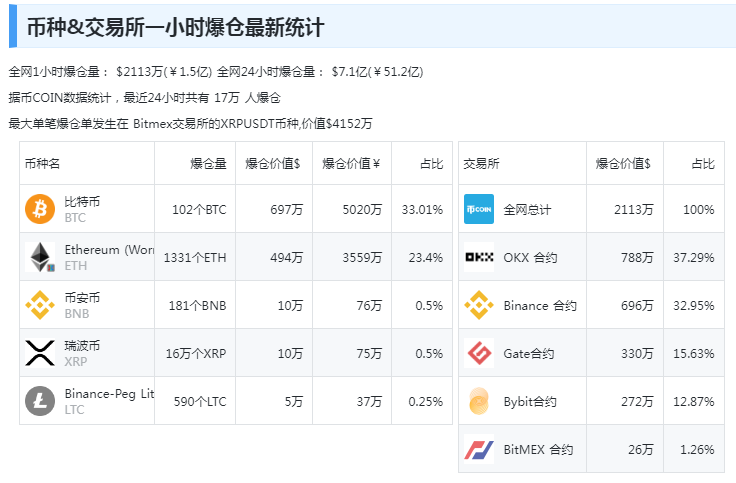Click the Bitcoin orange logo icon
The image size is (736, 483).
coord(40,209)
